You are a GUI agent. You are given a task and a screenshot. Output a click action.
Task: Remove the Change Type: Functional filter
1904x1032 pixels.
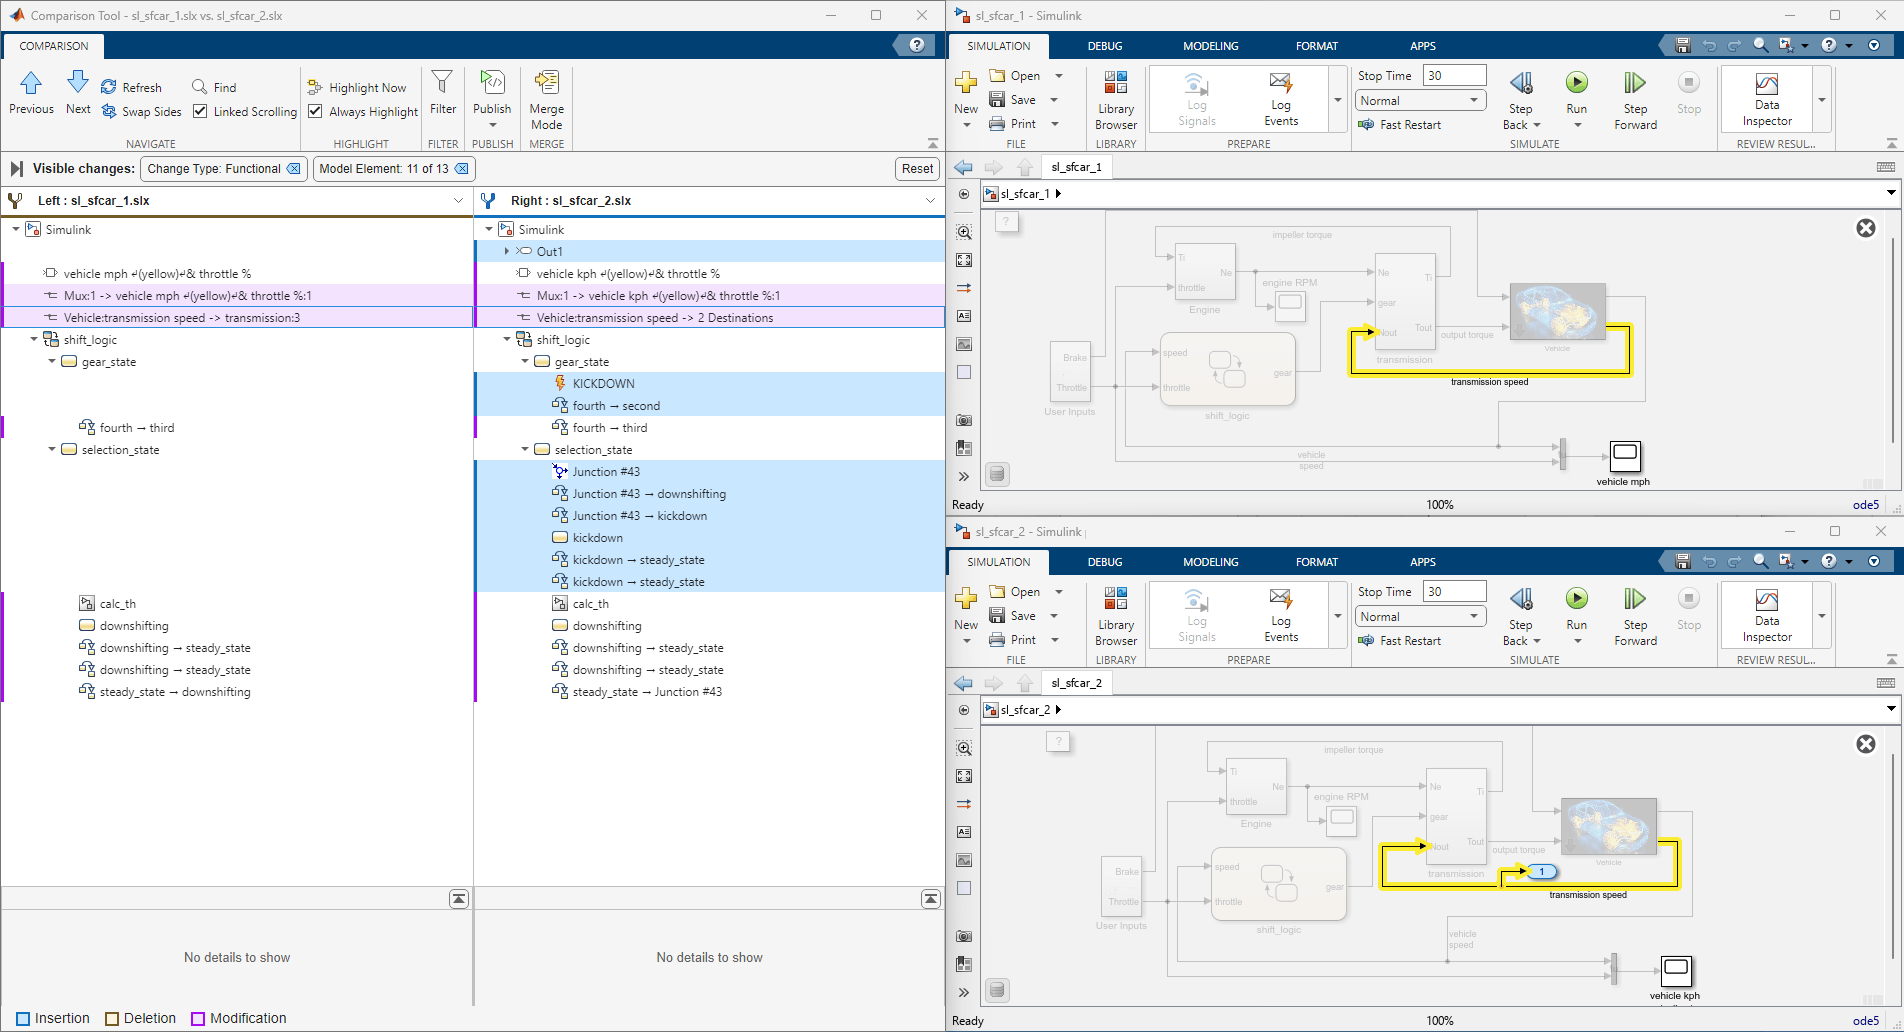294,169
